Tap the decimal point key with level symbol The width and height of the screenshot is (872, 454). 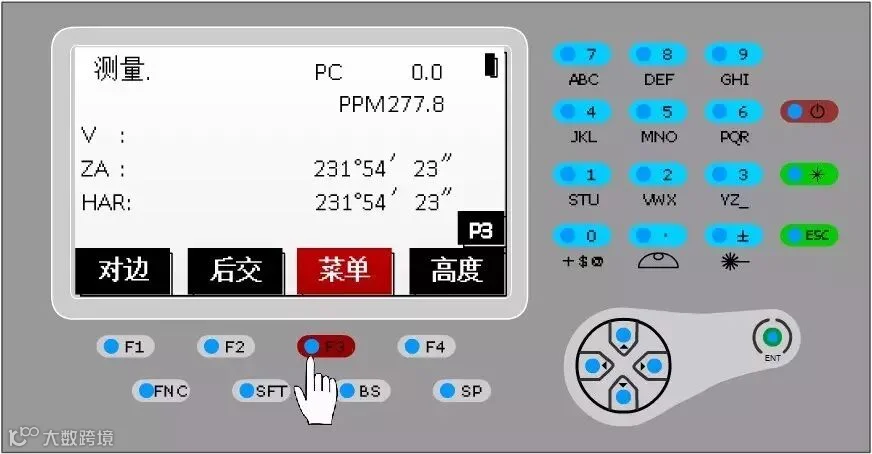657,235
